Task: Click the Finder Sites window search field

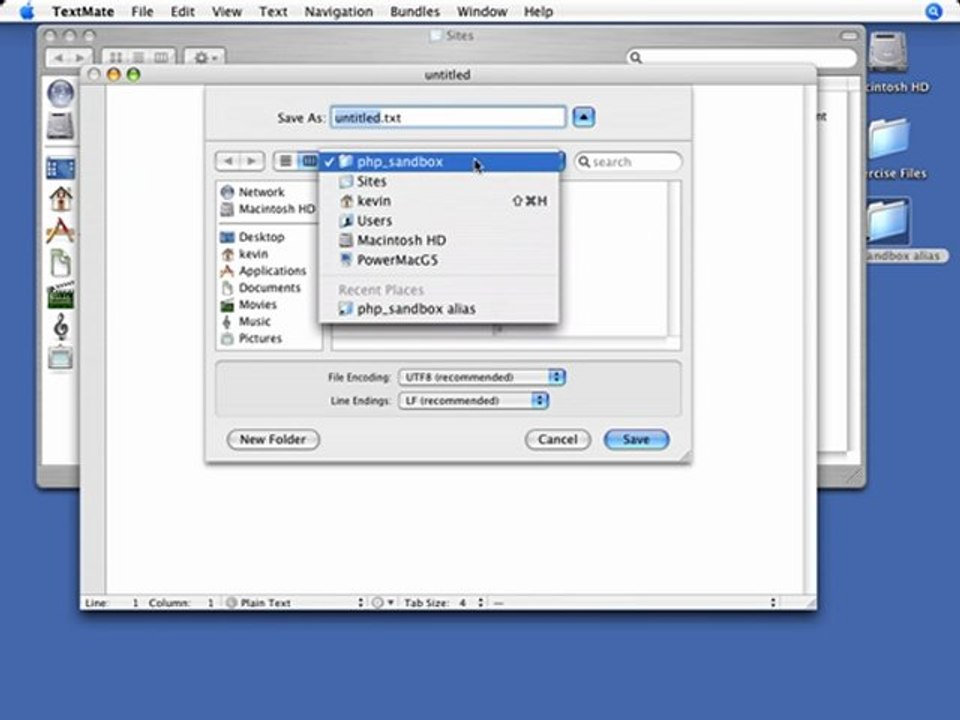Action: tap(741, 58)
